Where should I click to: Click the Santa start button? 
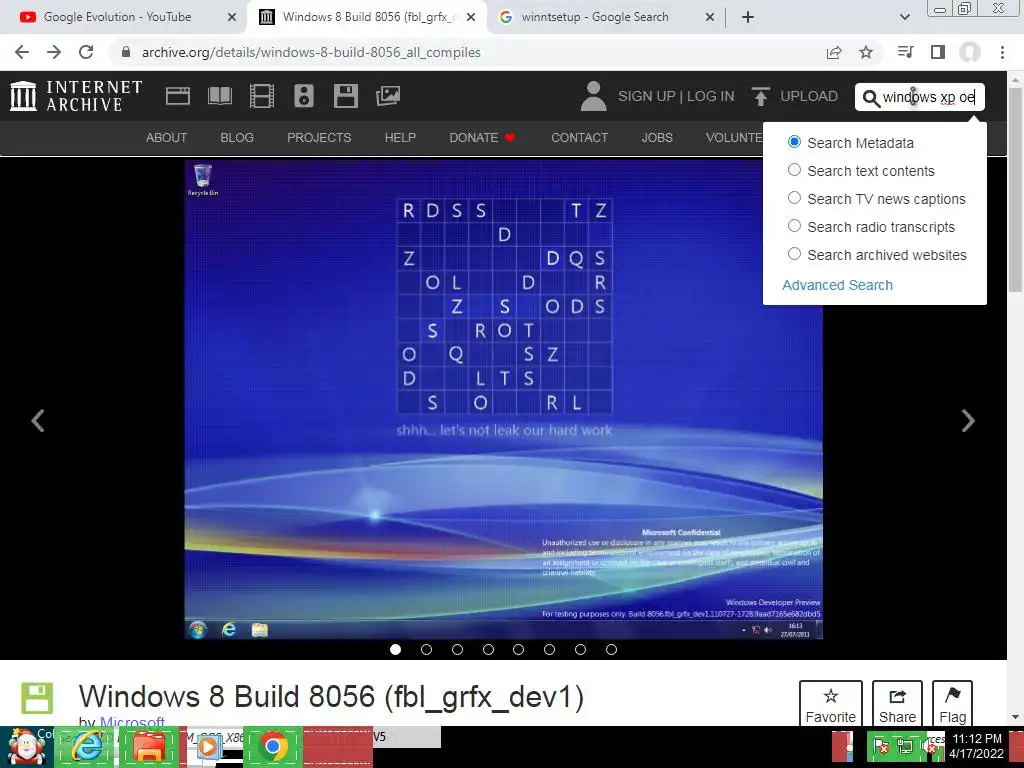[26, 746]
